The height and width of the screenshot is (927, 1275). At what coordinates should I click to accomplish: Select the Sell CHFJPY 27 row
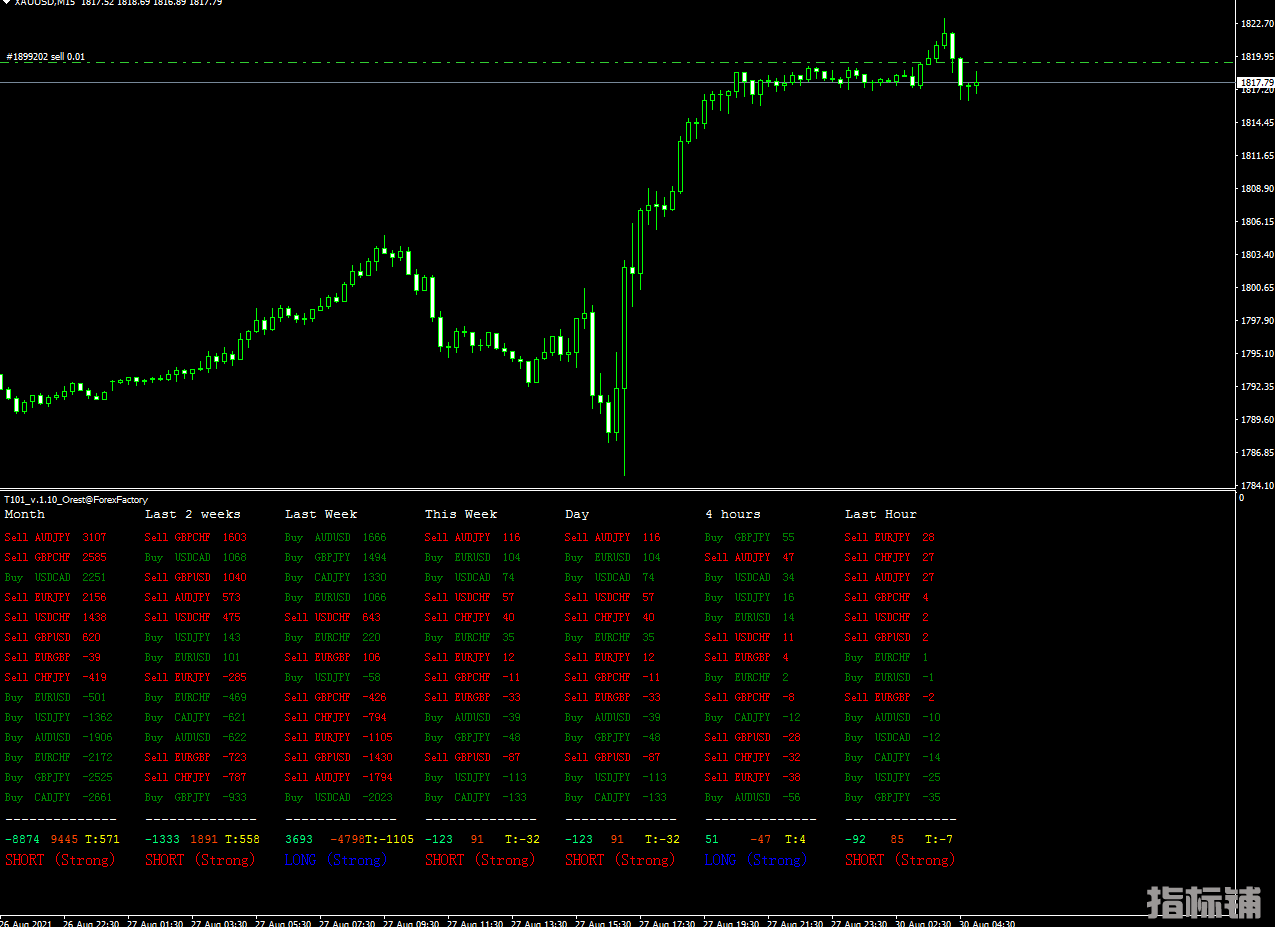point(890,557)
